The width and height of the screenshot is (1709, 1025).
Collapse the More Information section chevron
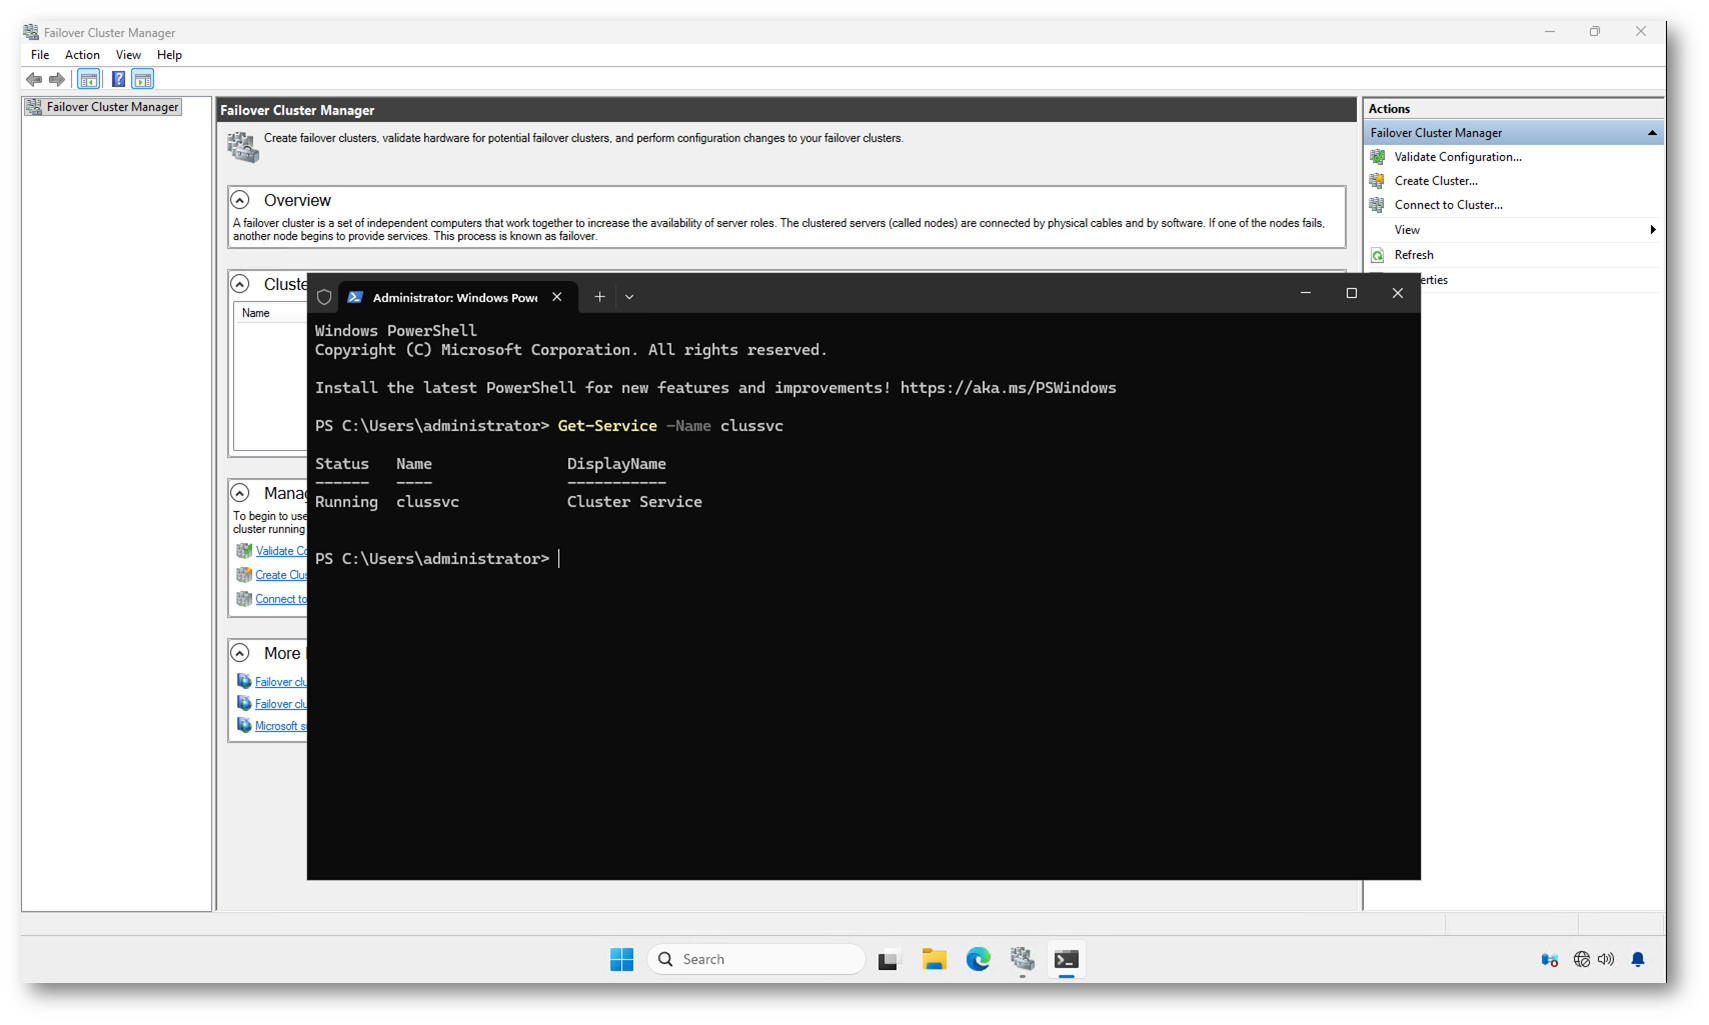tap(240, 653)
